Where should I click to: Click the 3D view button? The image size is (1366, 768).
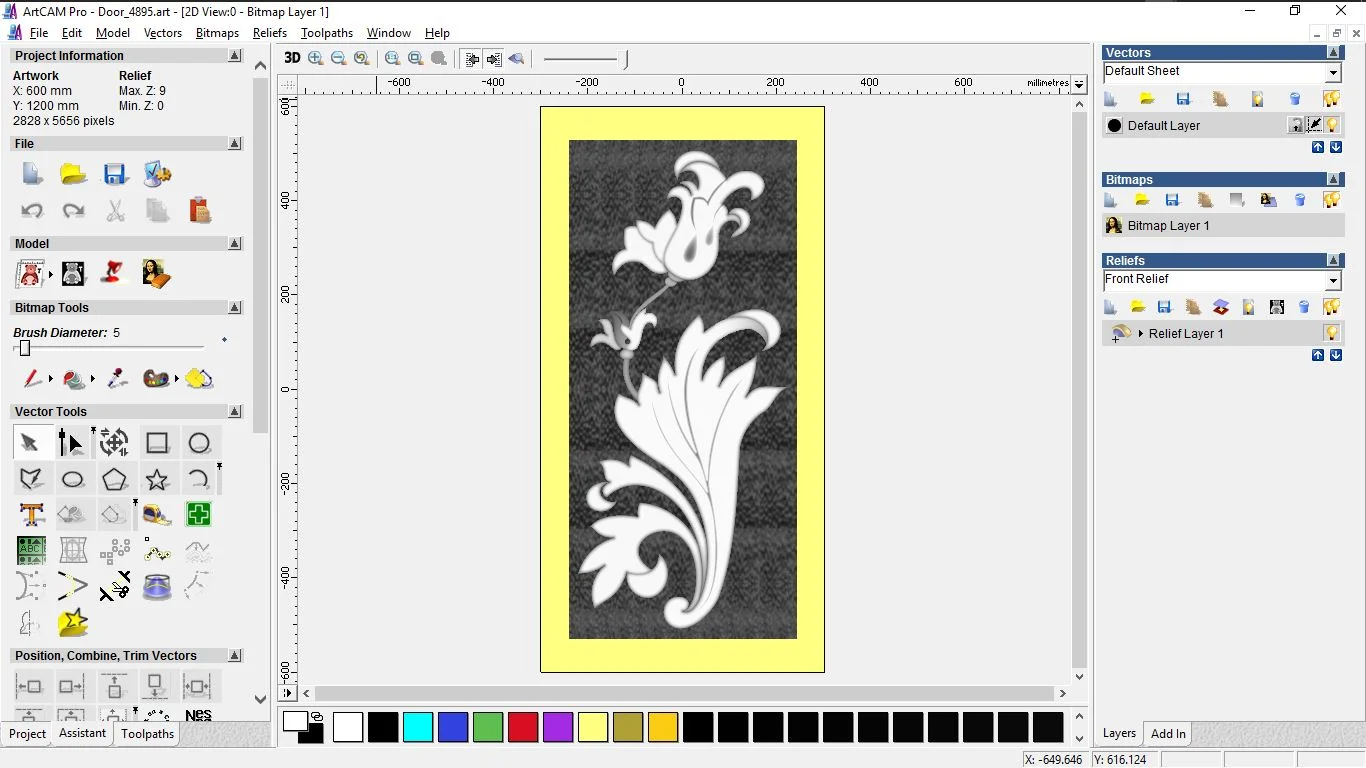pyautogui.click(x=292, y=58)
